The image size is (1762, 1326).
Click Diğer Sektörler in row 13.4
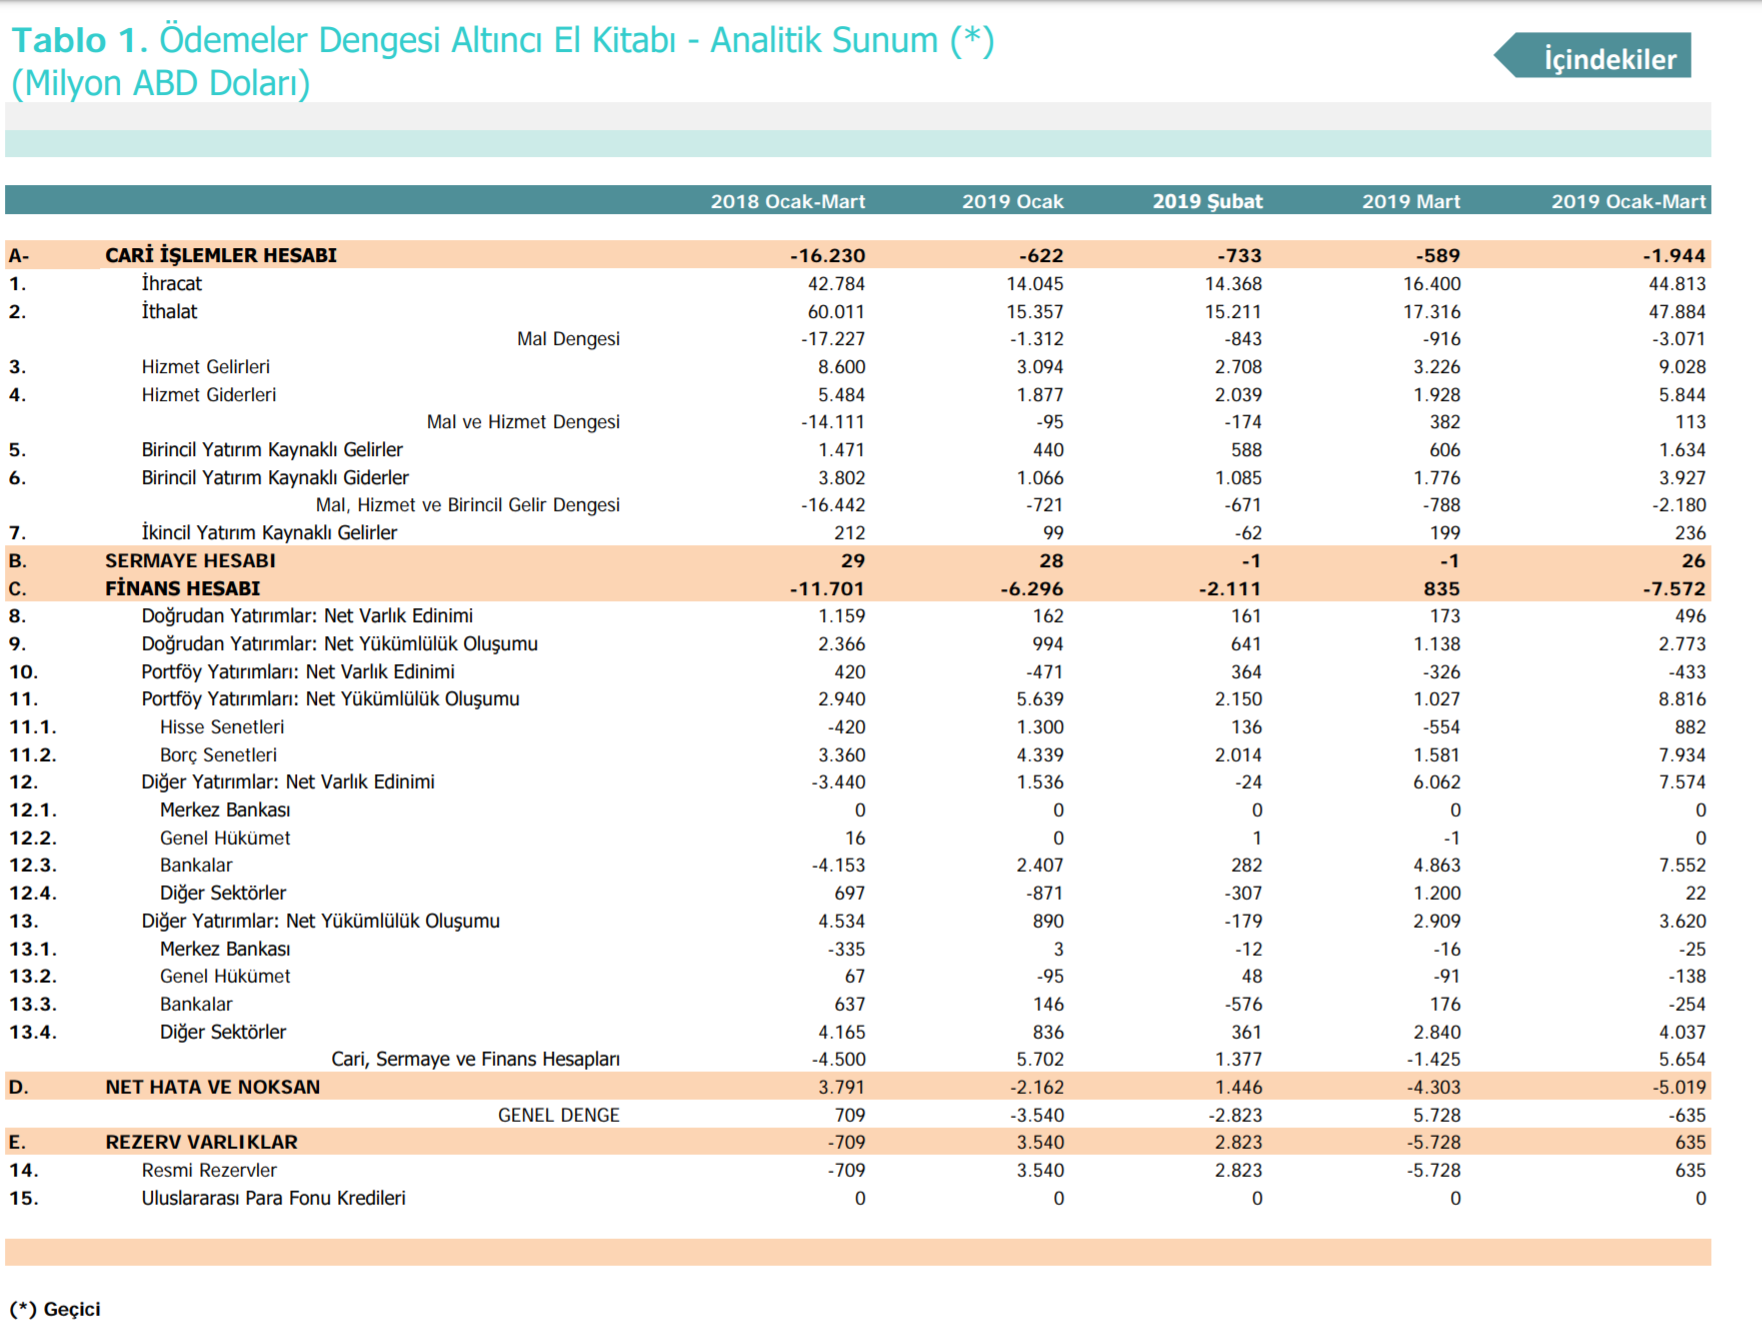coord(223,1032)
